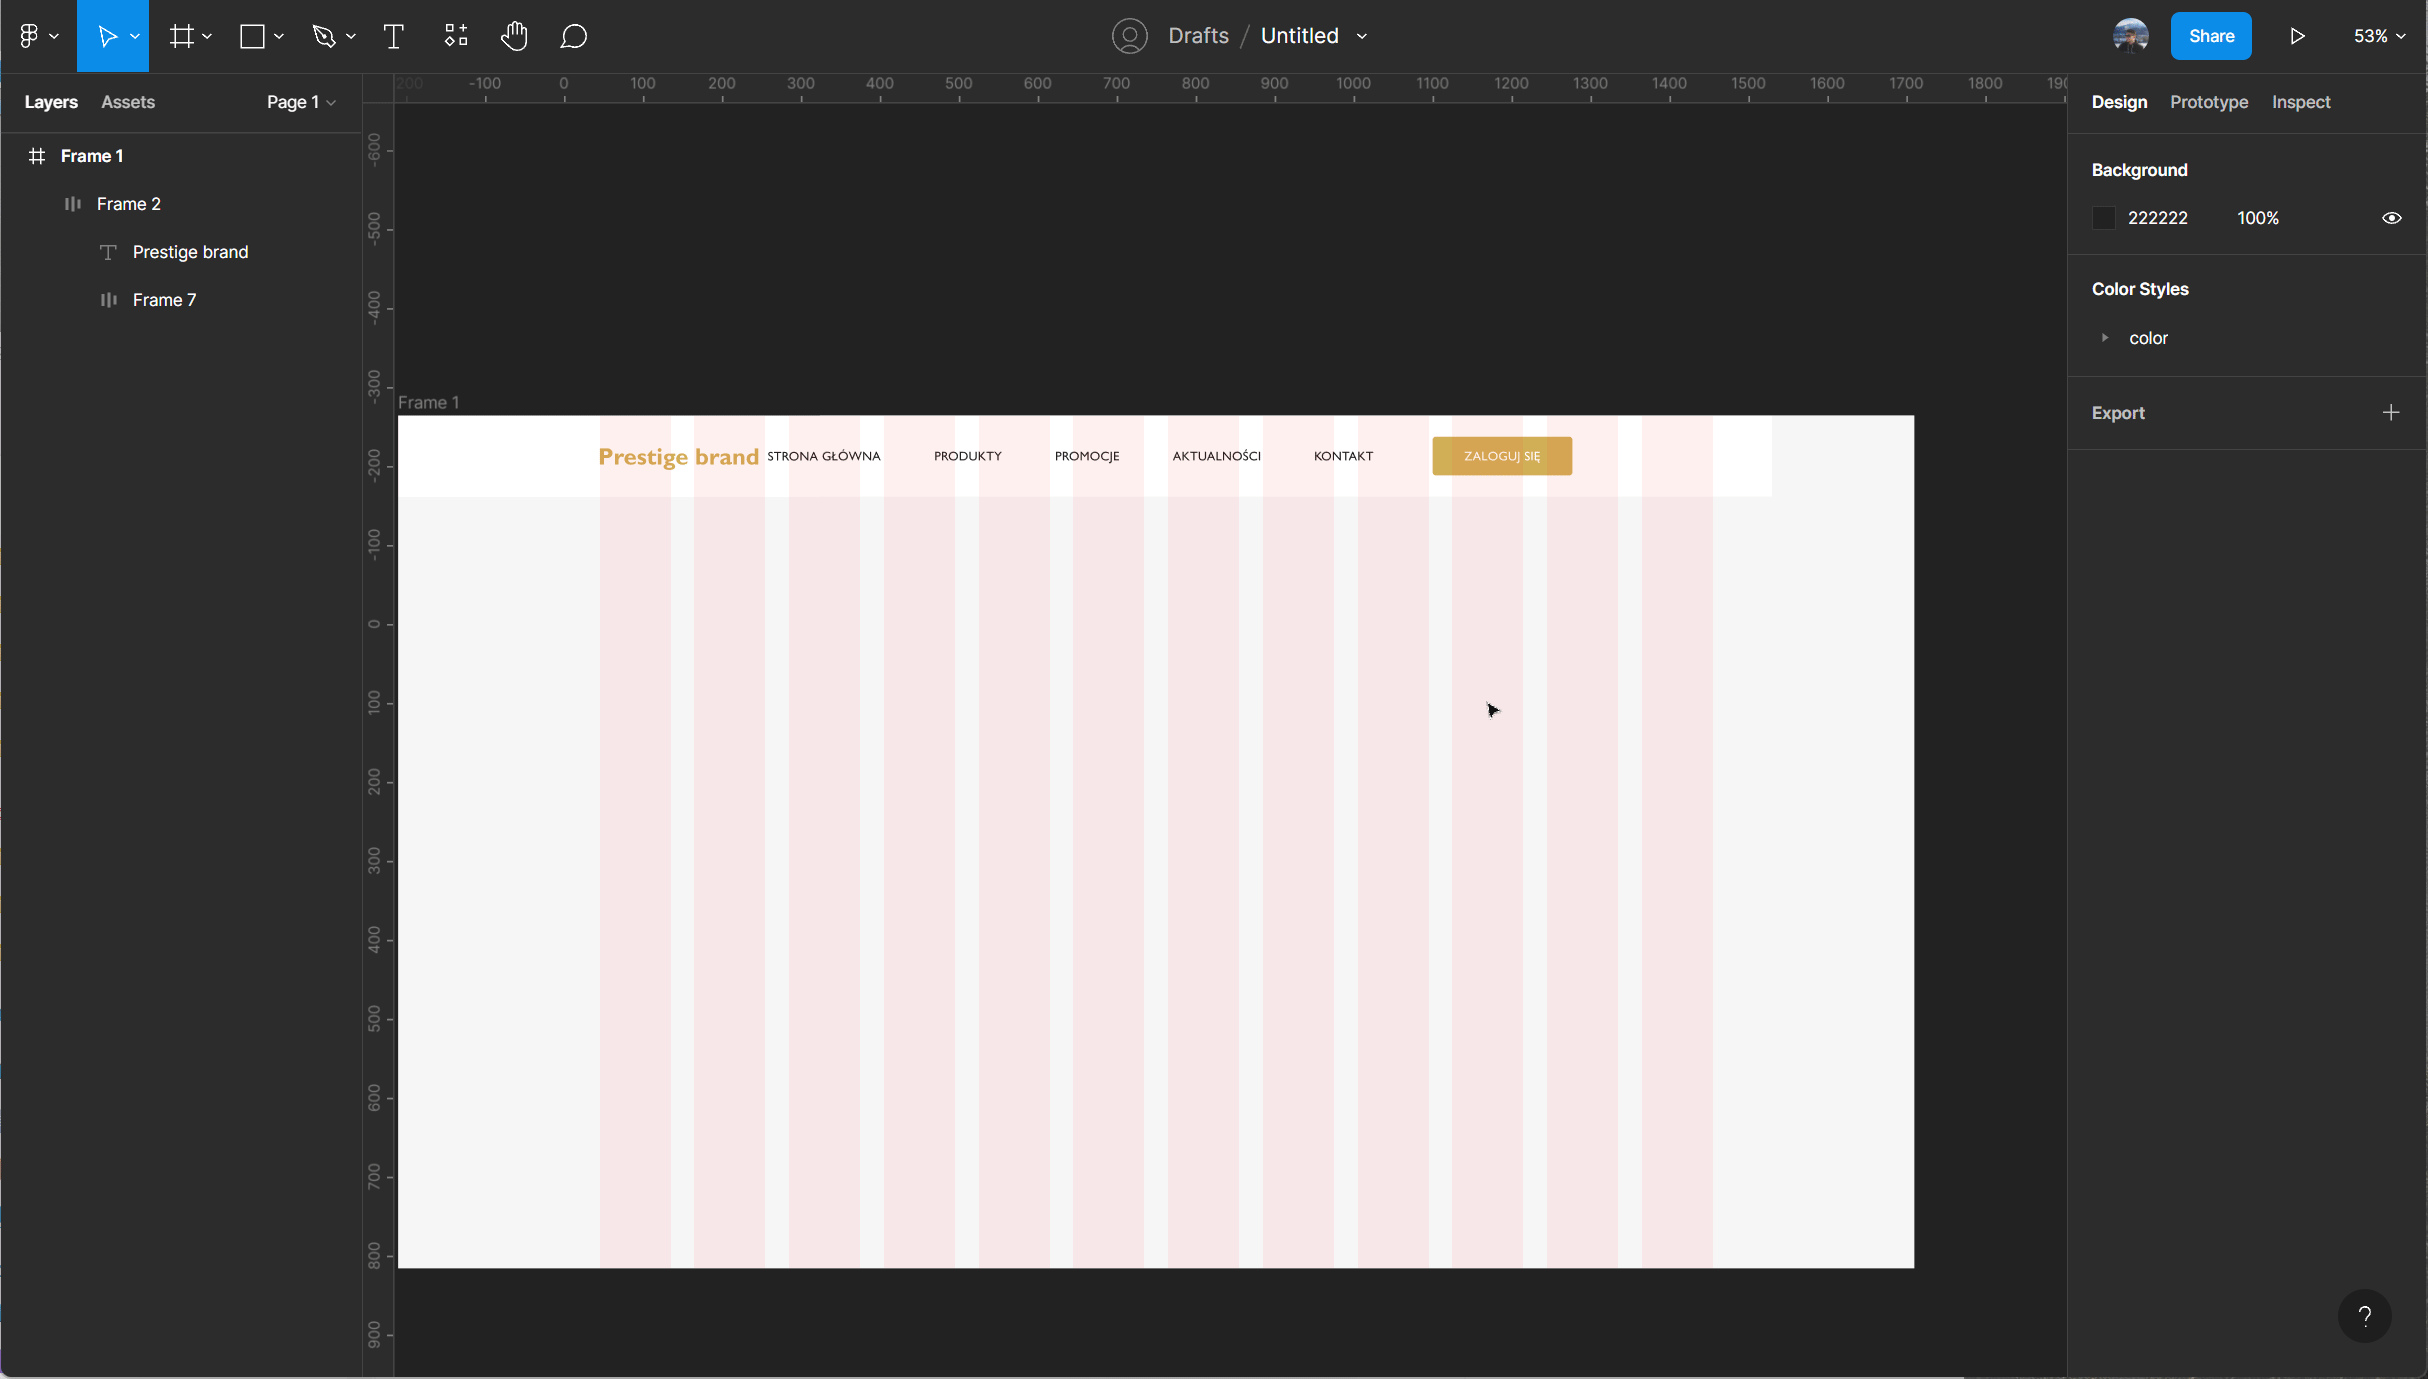Select Frame 7 layer in Layers panel
Viewport: 2428px width, 1379px height.
click(163, 298)
